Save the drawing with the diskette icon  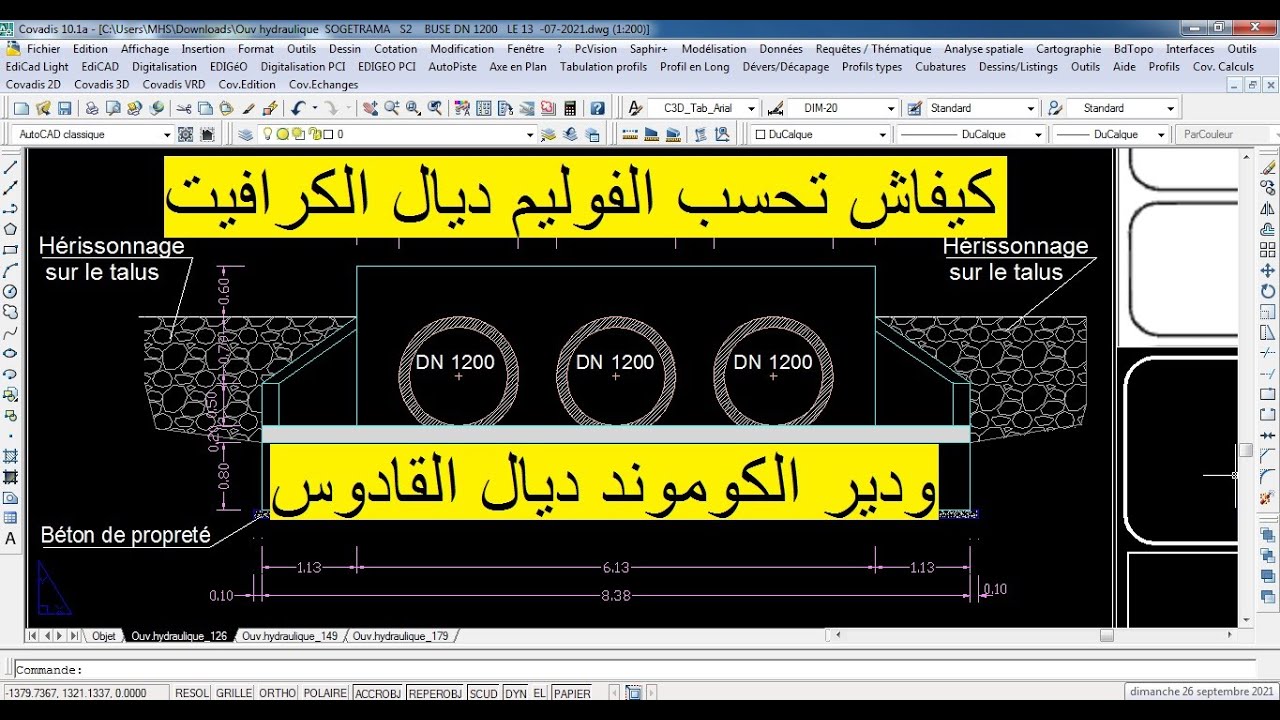click(x=65, y=108)
